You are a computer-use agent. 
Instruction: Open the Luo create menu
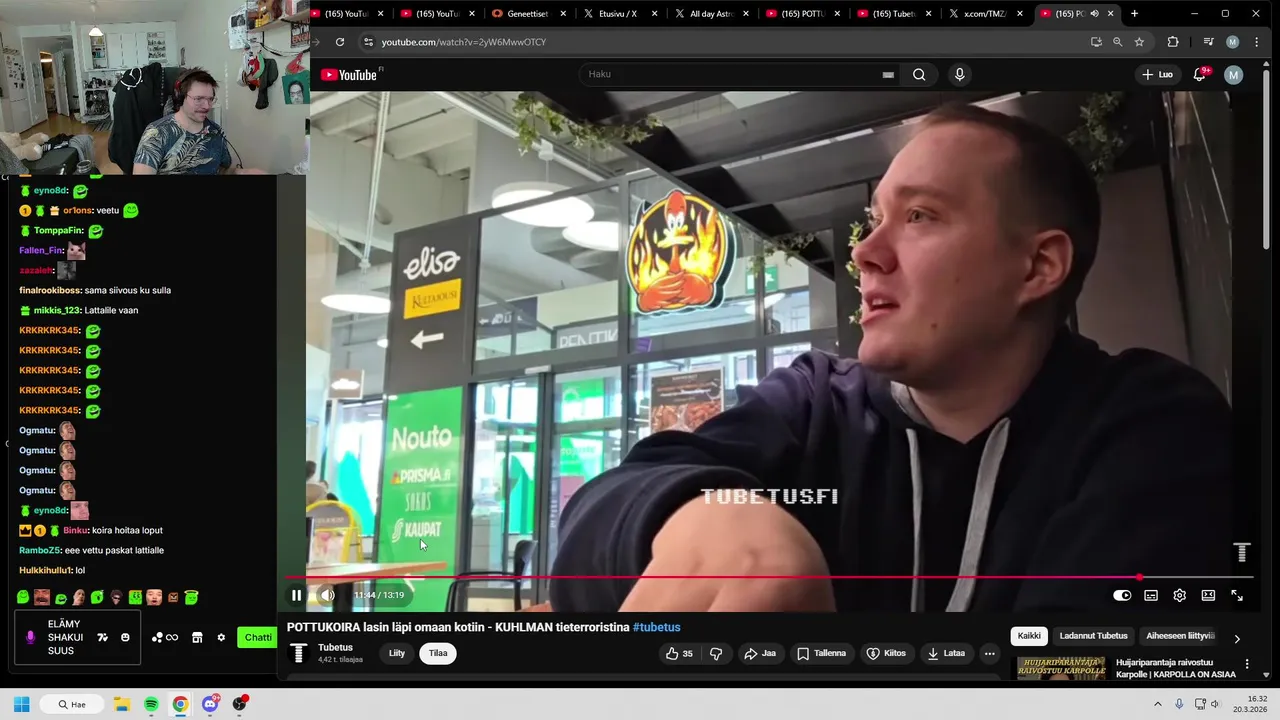tap(1158, 74)
